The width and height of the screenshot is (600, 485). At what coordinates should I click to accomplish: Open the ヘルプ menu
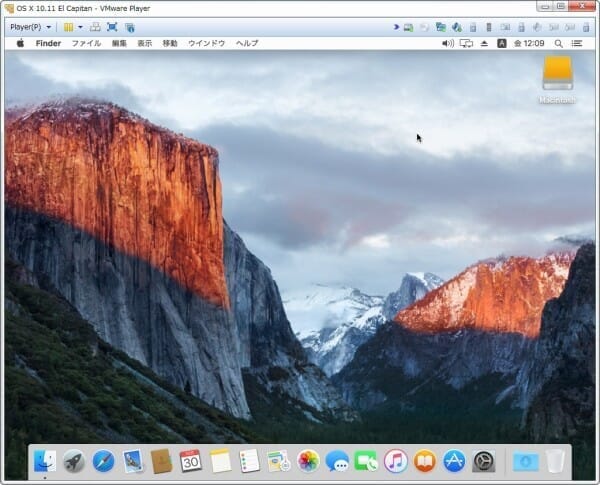pyautogui.click(x=247, y=44)
